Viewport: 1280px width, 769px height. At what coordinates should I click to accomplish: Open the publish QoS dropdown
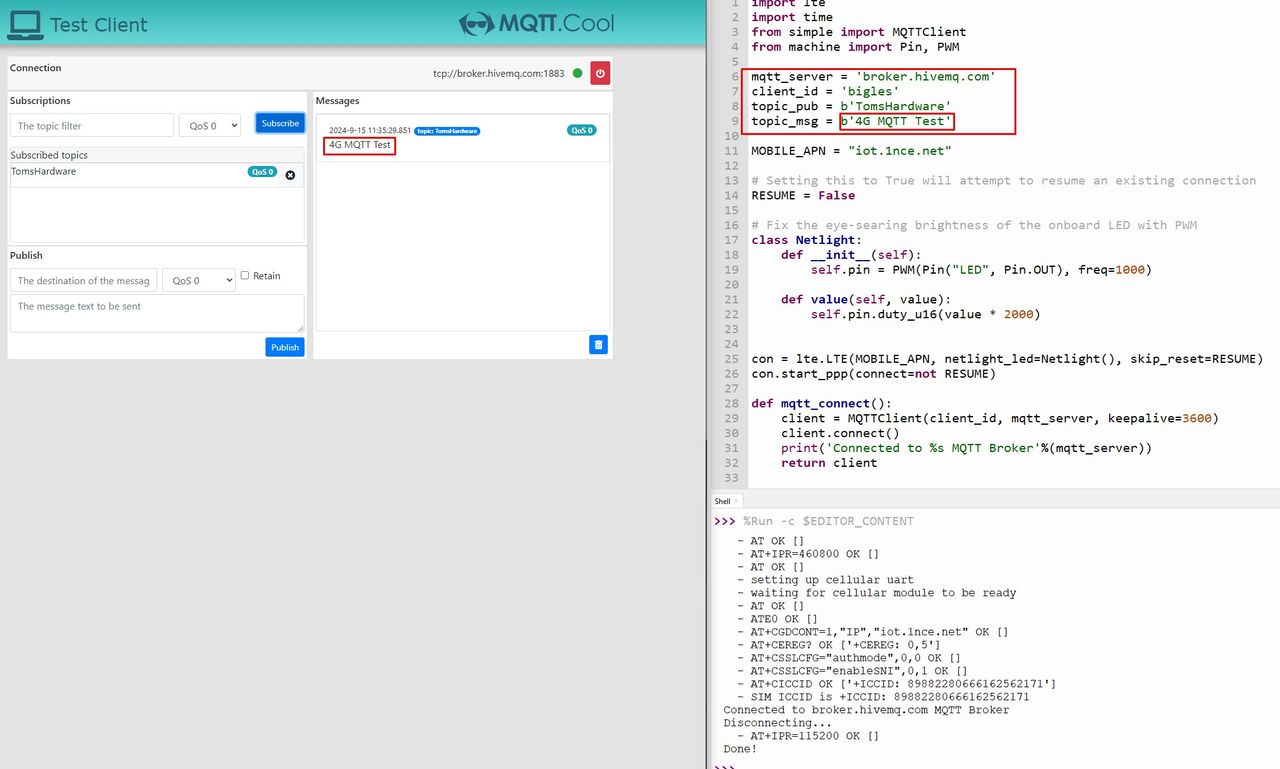tap(198, 281)
